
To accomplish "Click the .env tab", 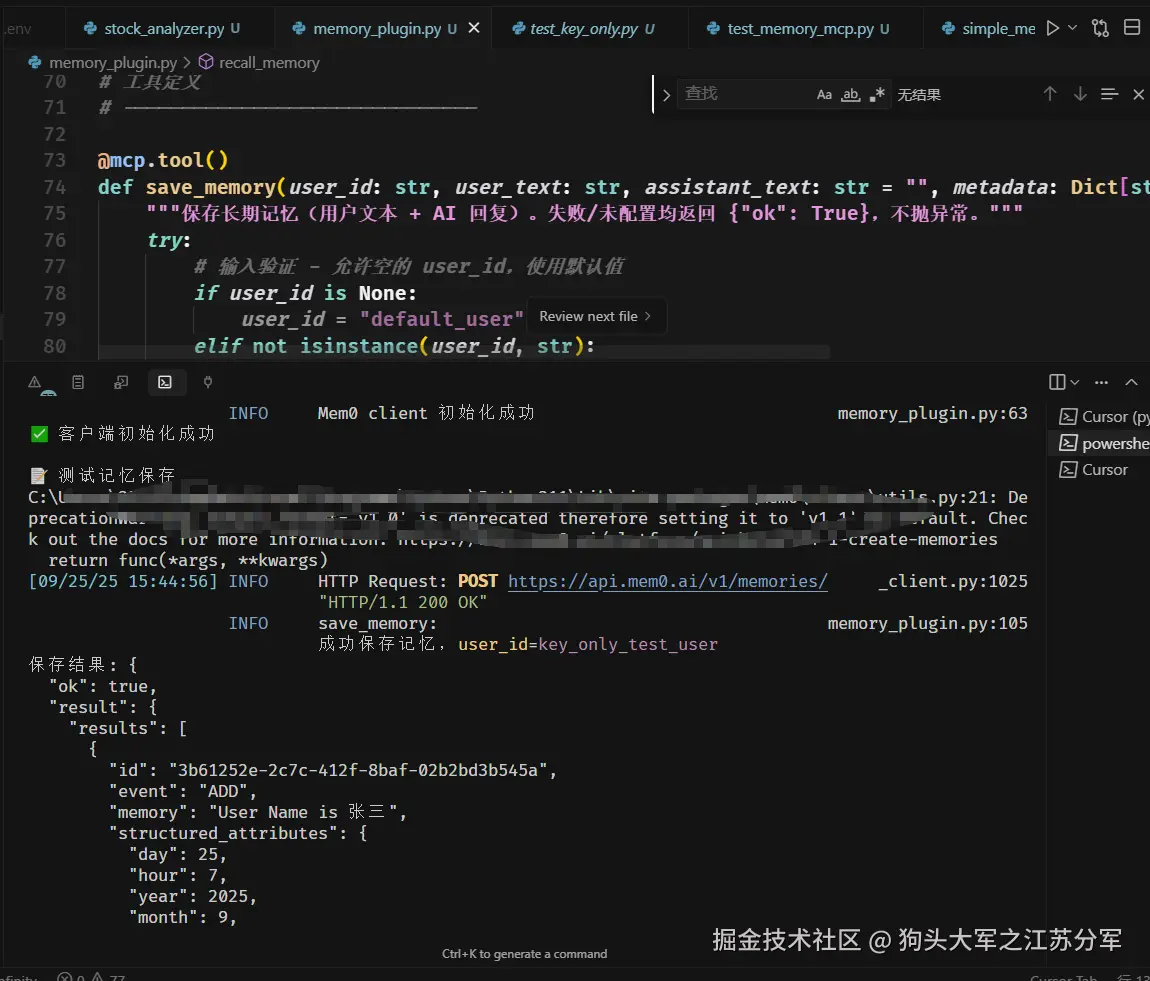I will 18,29.
